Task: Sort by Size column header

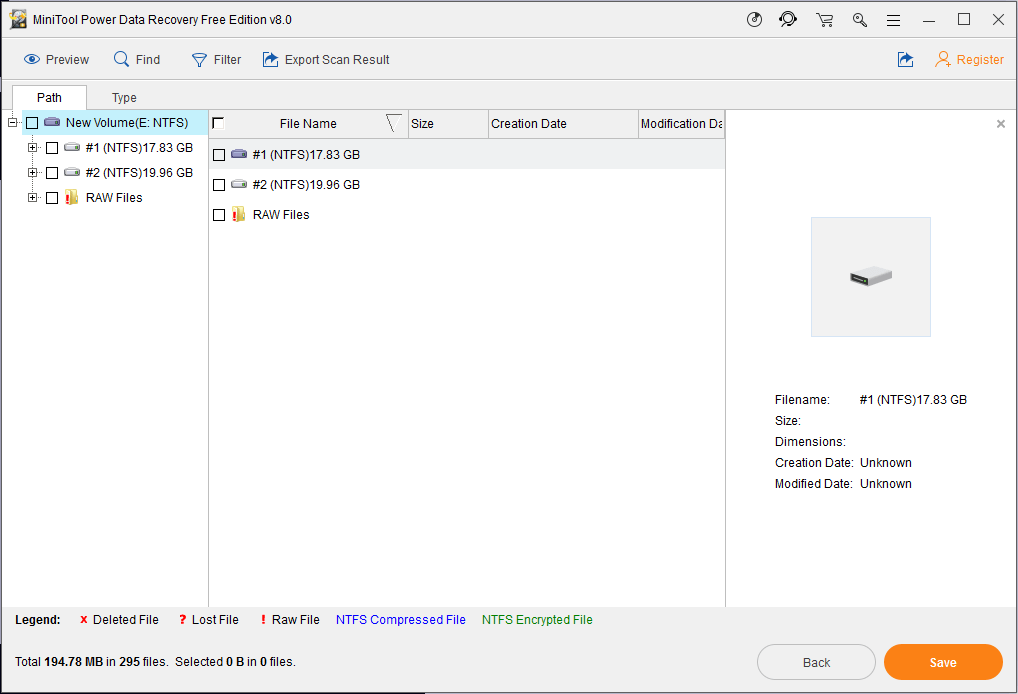Action: click(448, 123)
